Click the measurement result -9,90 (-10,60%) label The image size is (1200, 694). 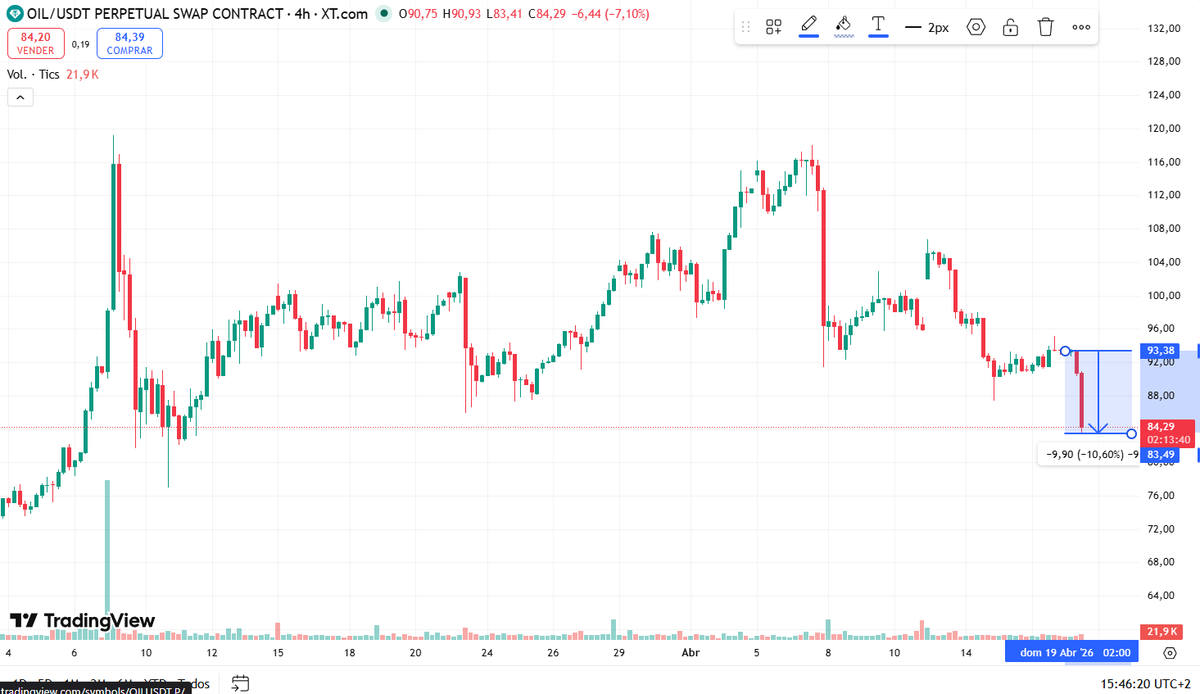point(1088,454)
